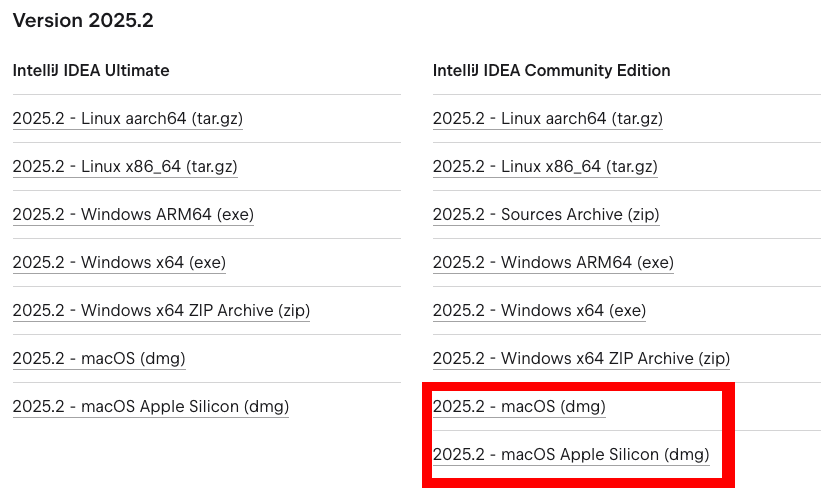Click Community Edition Windows ARM64 (exe) link

(x=553, y=262)
